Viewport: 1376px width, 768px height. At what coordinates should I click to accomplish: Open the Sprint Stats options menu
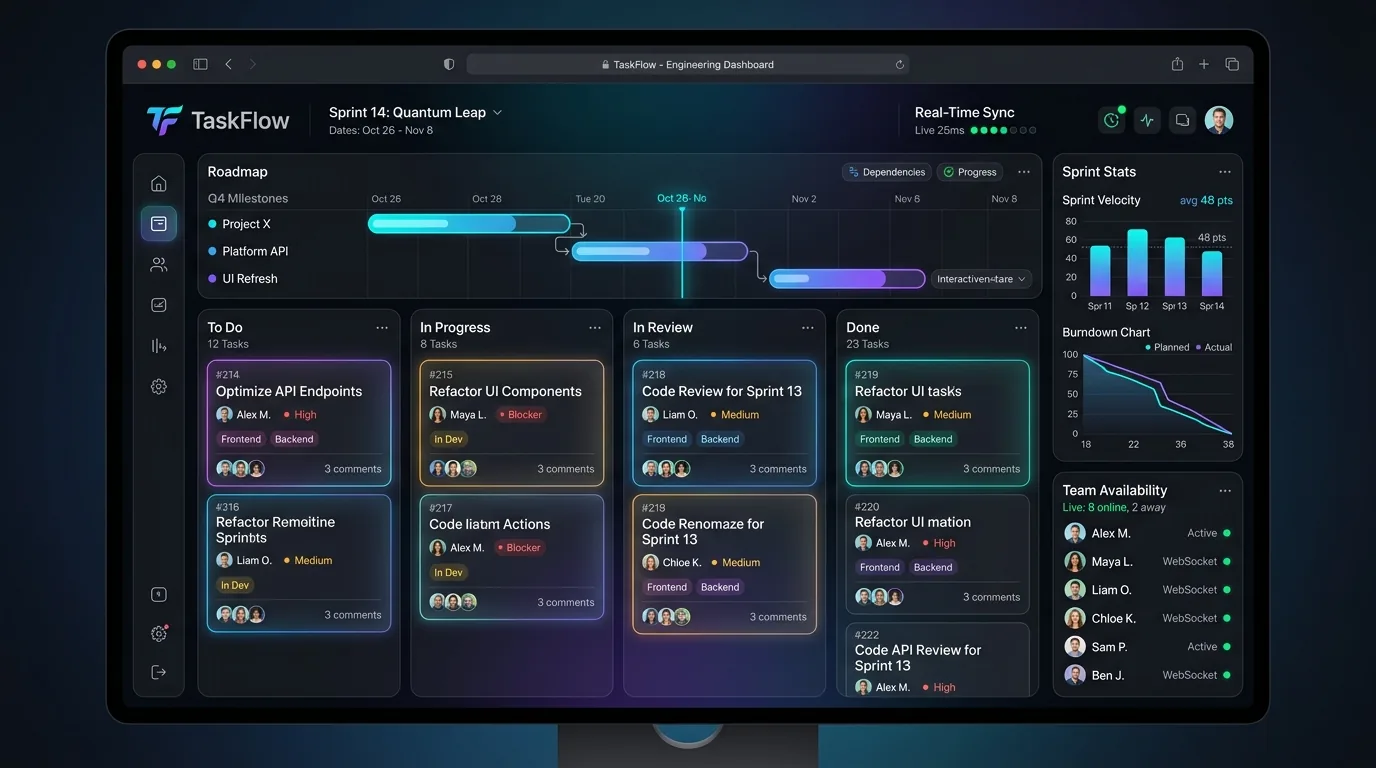1224,172
